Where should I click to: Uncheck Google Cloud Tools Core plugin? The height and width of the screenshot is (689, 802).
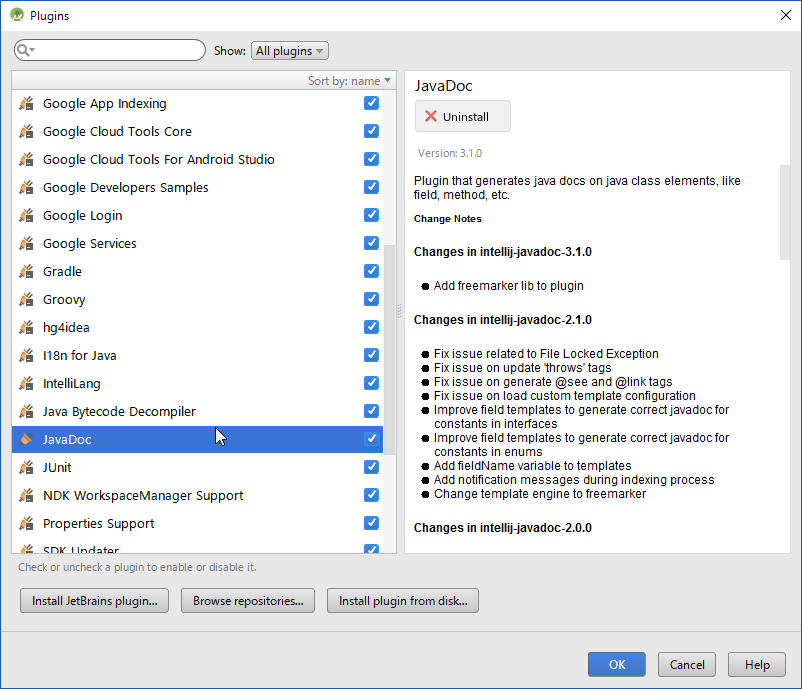[x=371, y=131]
